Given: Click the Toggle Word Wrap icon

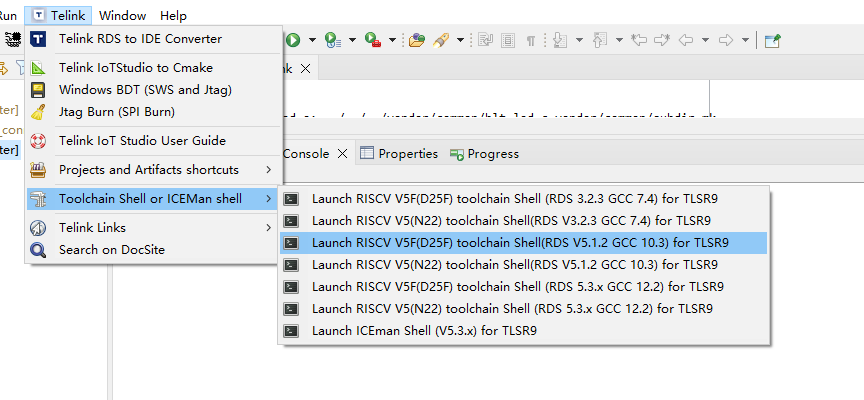Looking at the screenshot, I should (485, 40).
